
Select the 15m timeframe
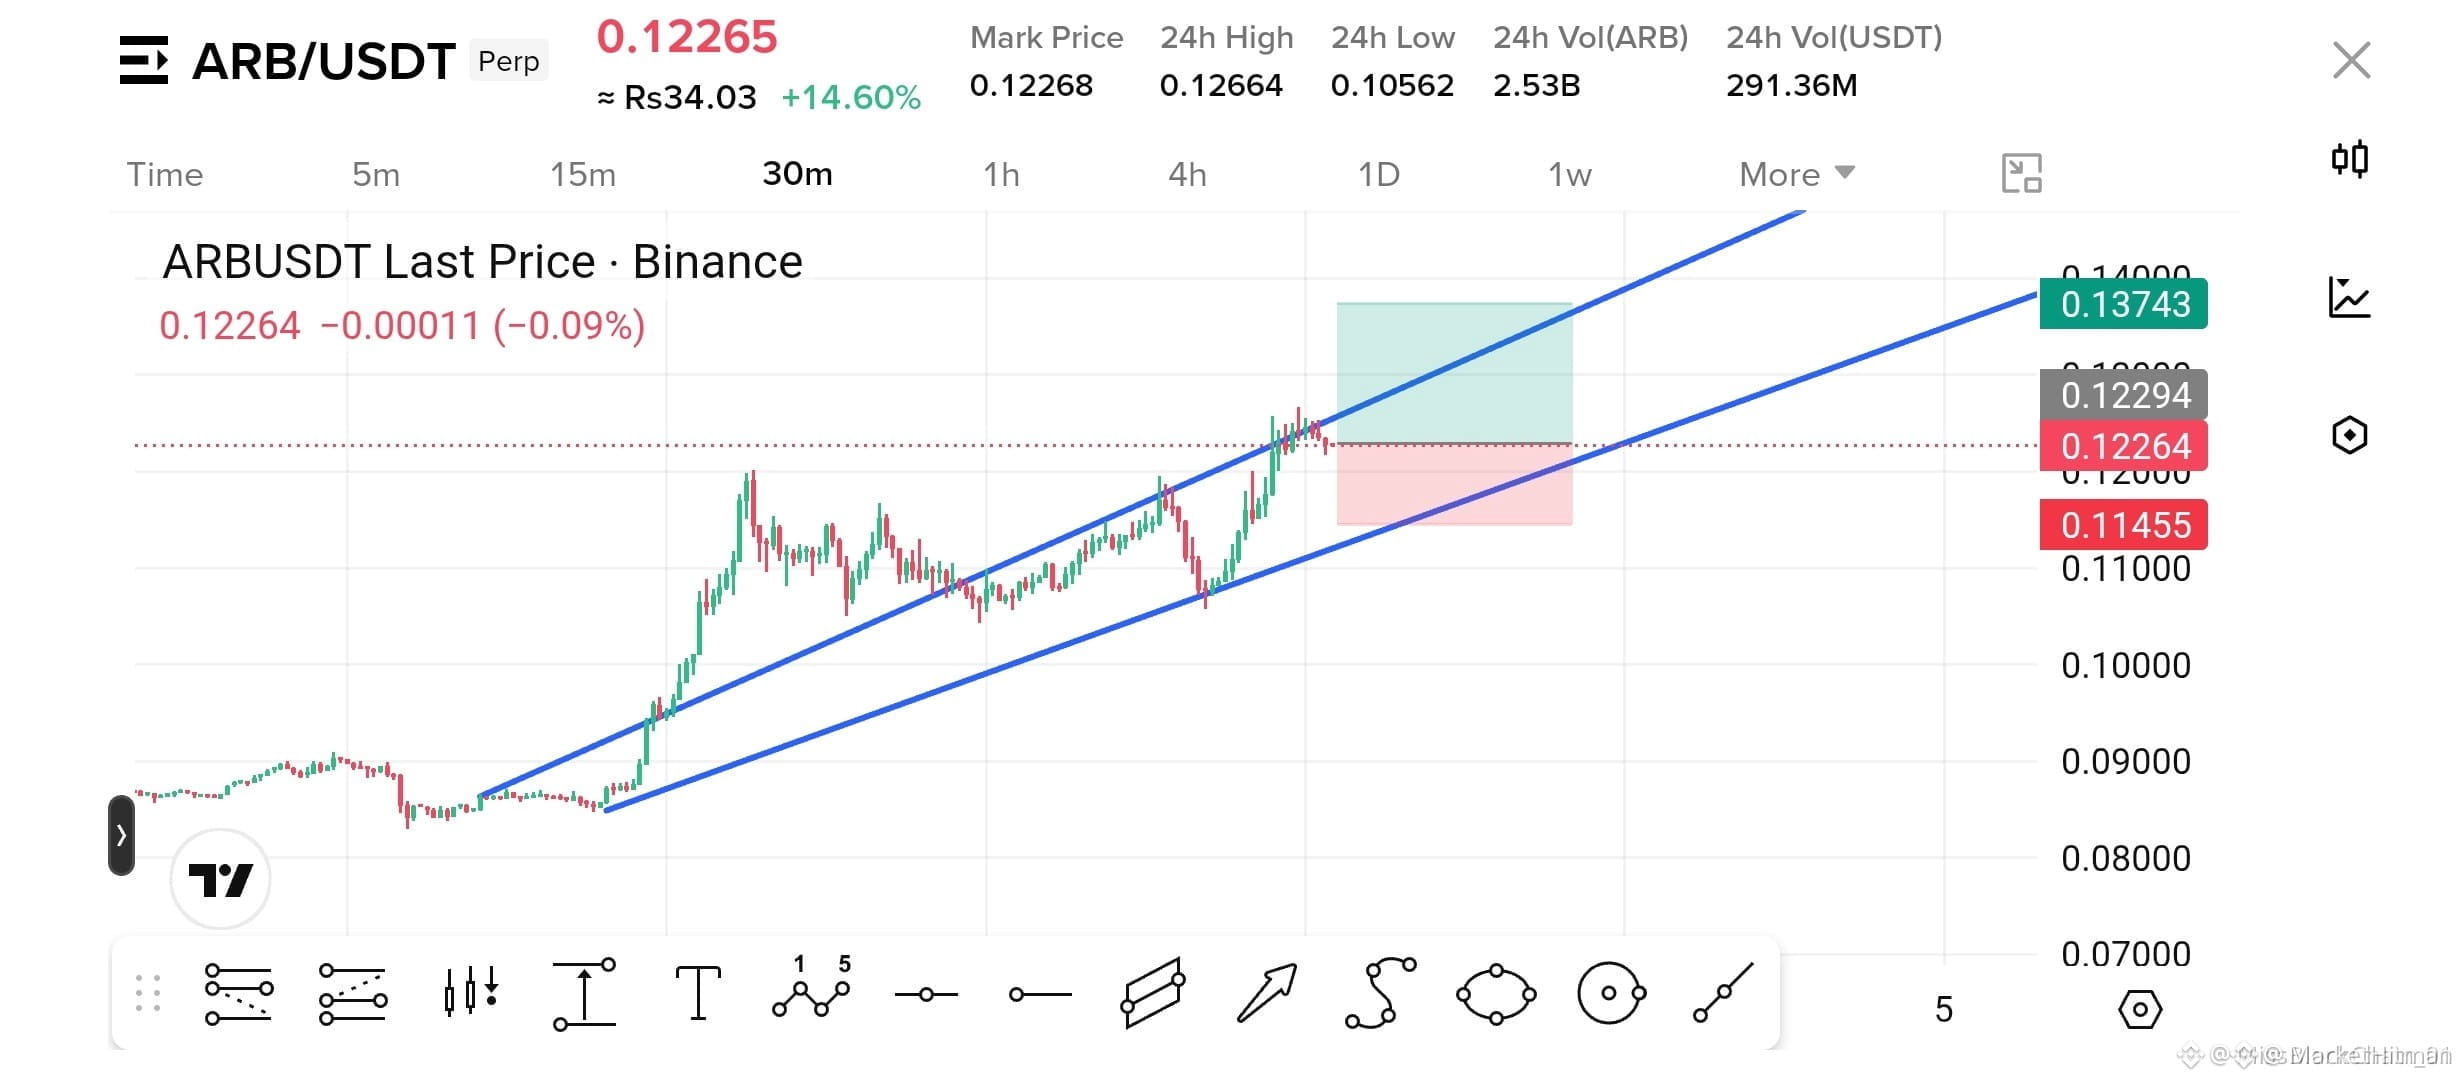pos(583,174)
